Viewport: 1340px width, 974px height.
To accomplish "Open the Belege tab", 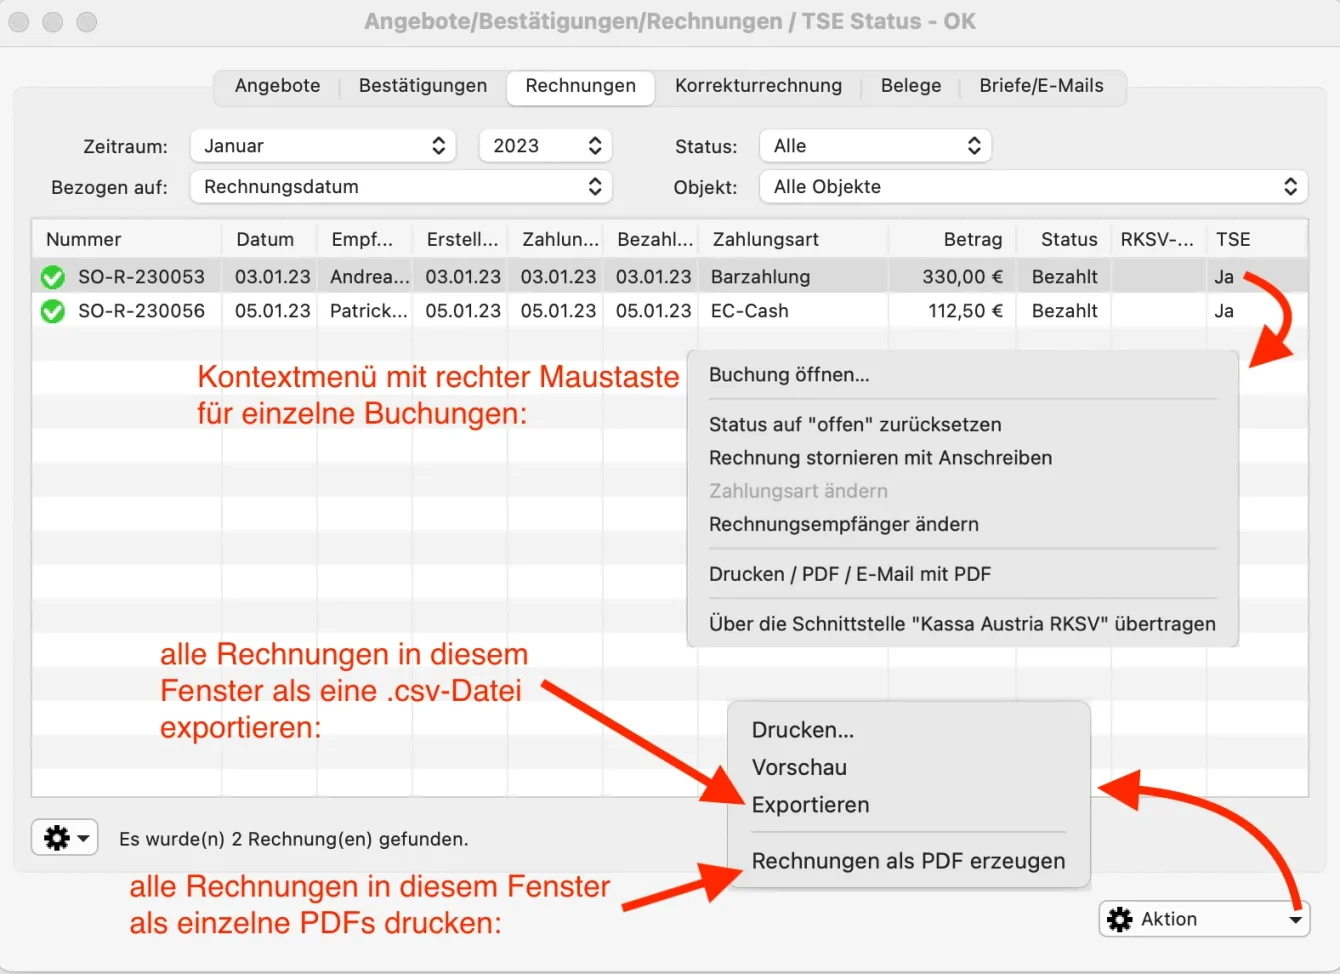I will (911, 86).
